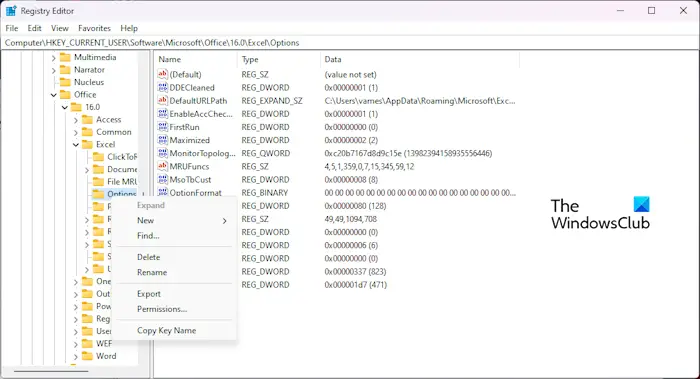Viewport: 700px width, 379px height.
Task: Collapse the Excel key chevron
Action: pos(76,145)
